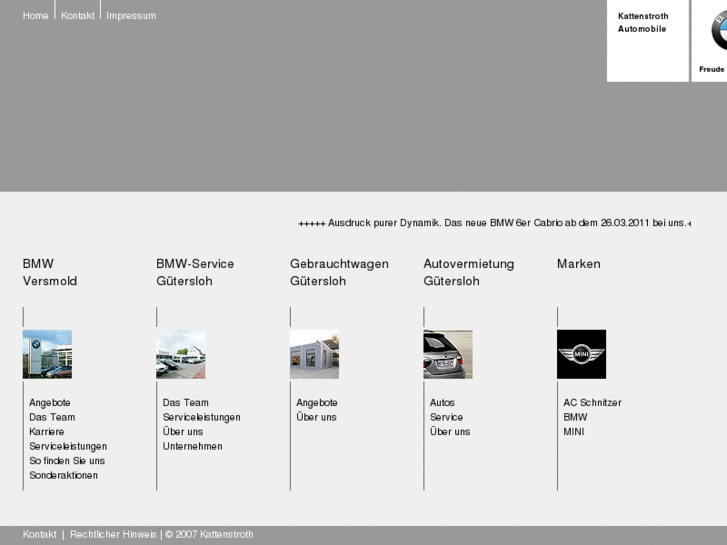Open Service under Autovermietung Gütersloh
727x545 pixels.
[446, 417]
